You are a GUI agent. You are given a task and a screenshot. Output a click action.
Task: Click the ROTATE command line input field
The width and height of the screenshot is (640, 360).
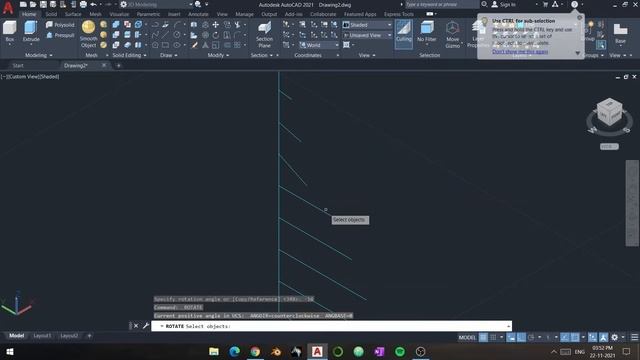point(331,326)
